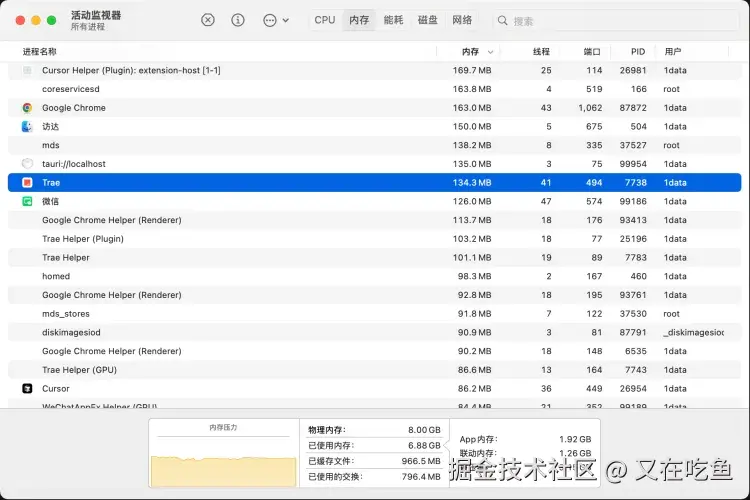750x500 pixels.
Task: Select the mds_stores process
Action: 375,314
